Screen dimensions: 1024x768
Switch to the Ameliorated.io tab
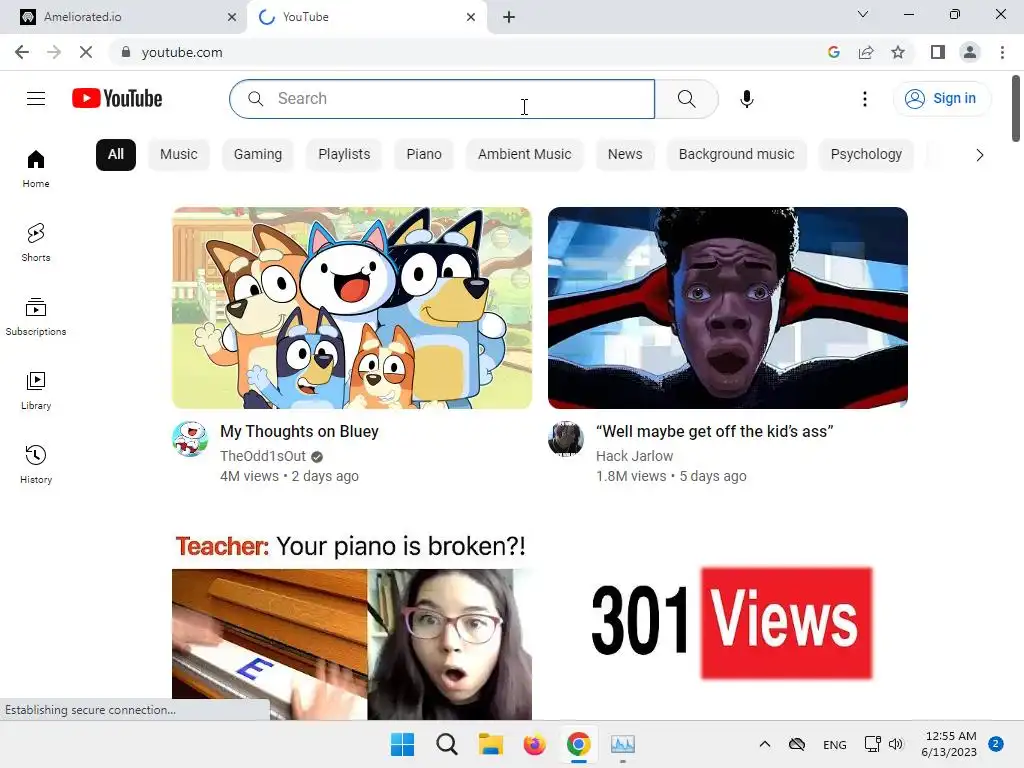point(124,17)
